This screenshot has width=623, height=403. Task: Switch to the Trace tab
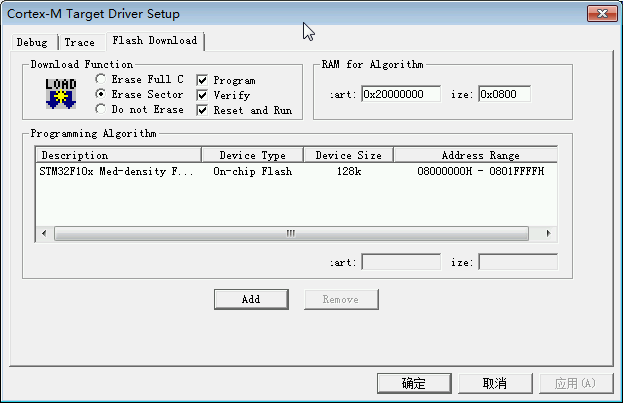click(80, 43)
